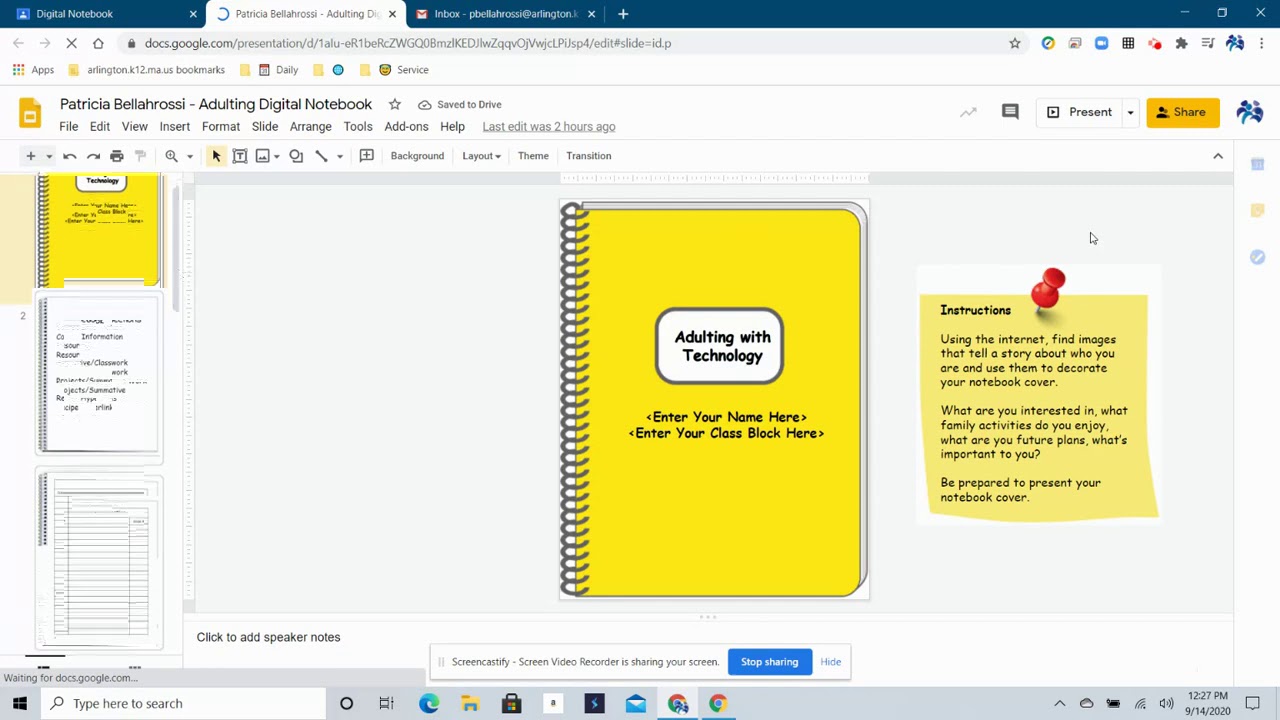1280x720 pixels.
Task: Click Stop sharing button
Action: [769, 662]
